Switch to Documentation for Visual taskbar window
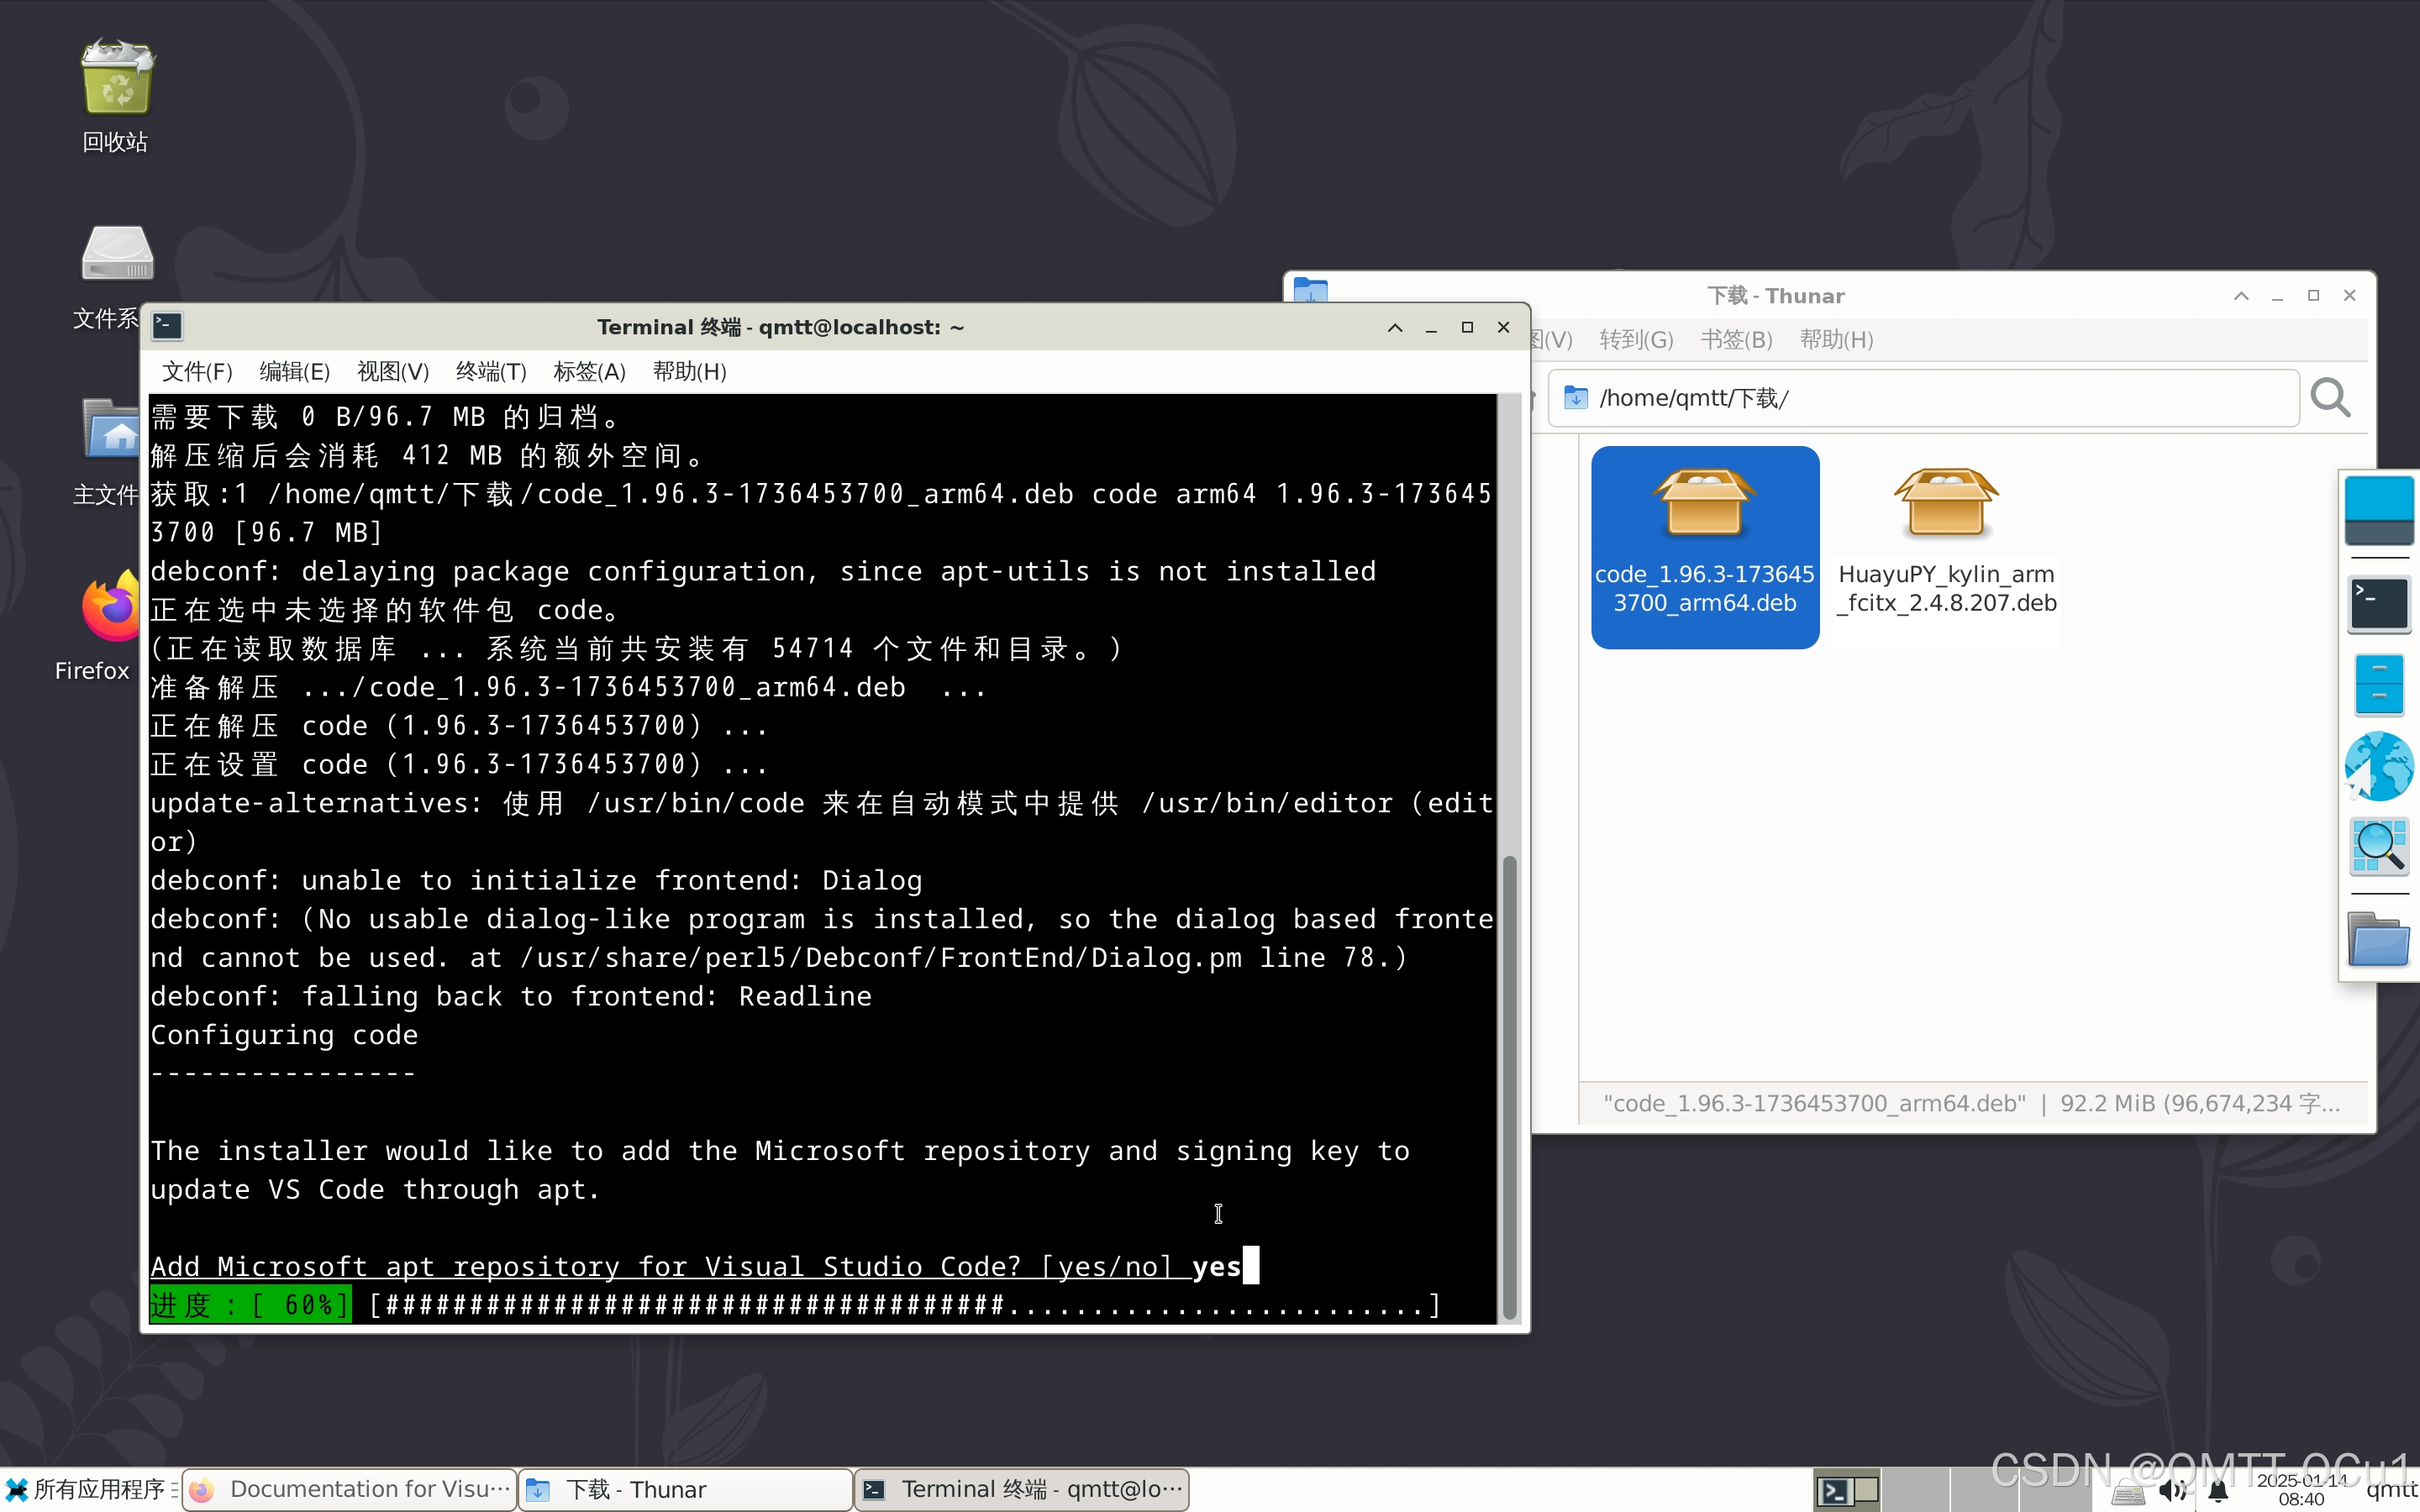The height and width of the screenshot is (1512, 2420). (350, 1489)
